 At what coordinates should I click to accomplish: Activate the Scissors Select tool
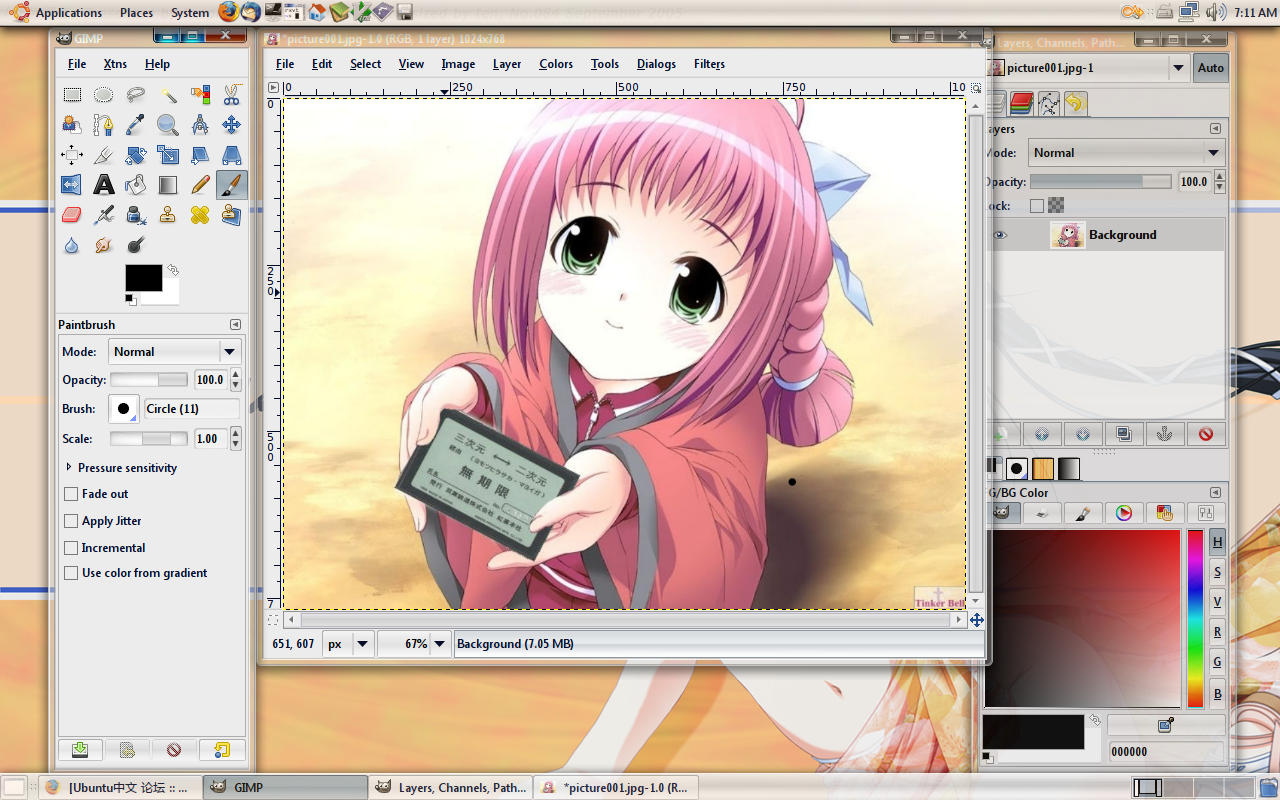231,95
